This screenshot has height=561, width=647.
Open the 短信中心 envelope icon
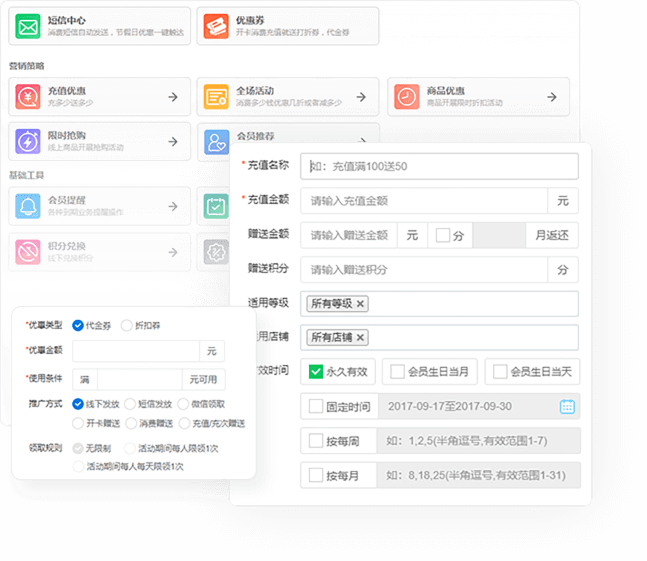[28, 26]
